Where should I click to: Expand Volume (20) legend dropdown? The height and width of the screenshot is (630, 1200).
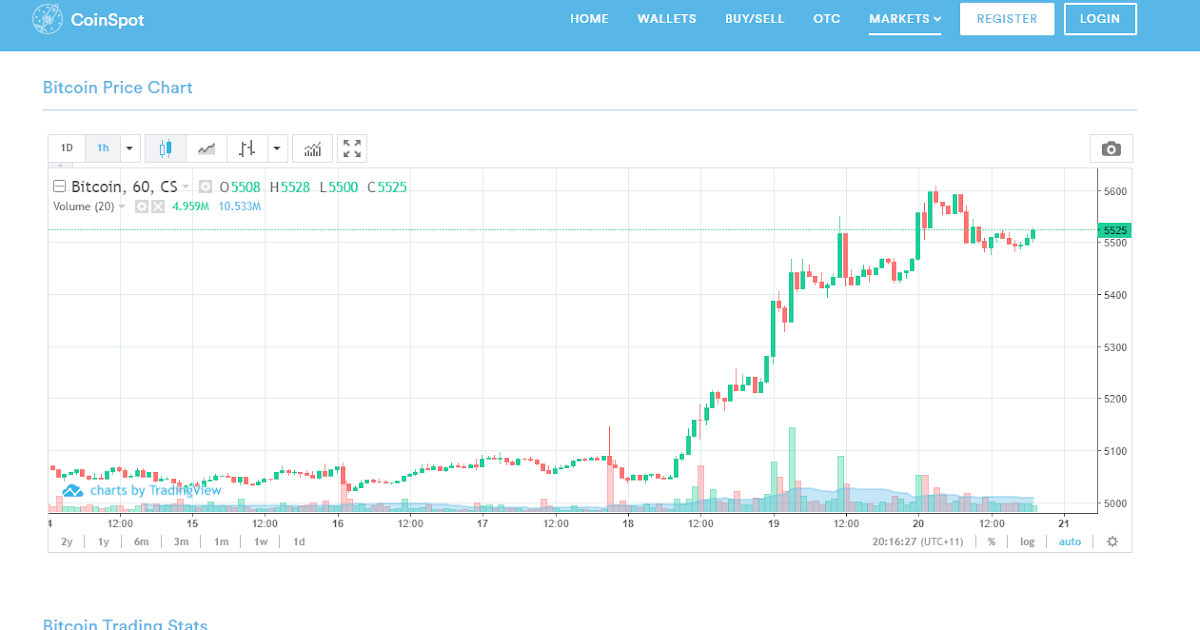coord(122,206)
